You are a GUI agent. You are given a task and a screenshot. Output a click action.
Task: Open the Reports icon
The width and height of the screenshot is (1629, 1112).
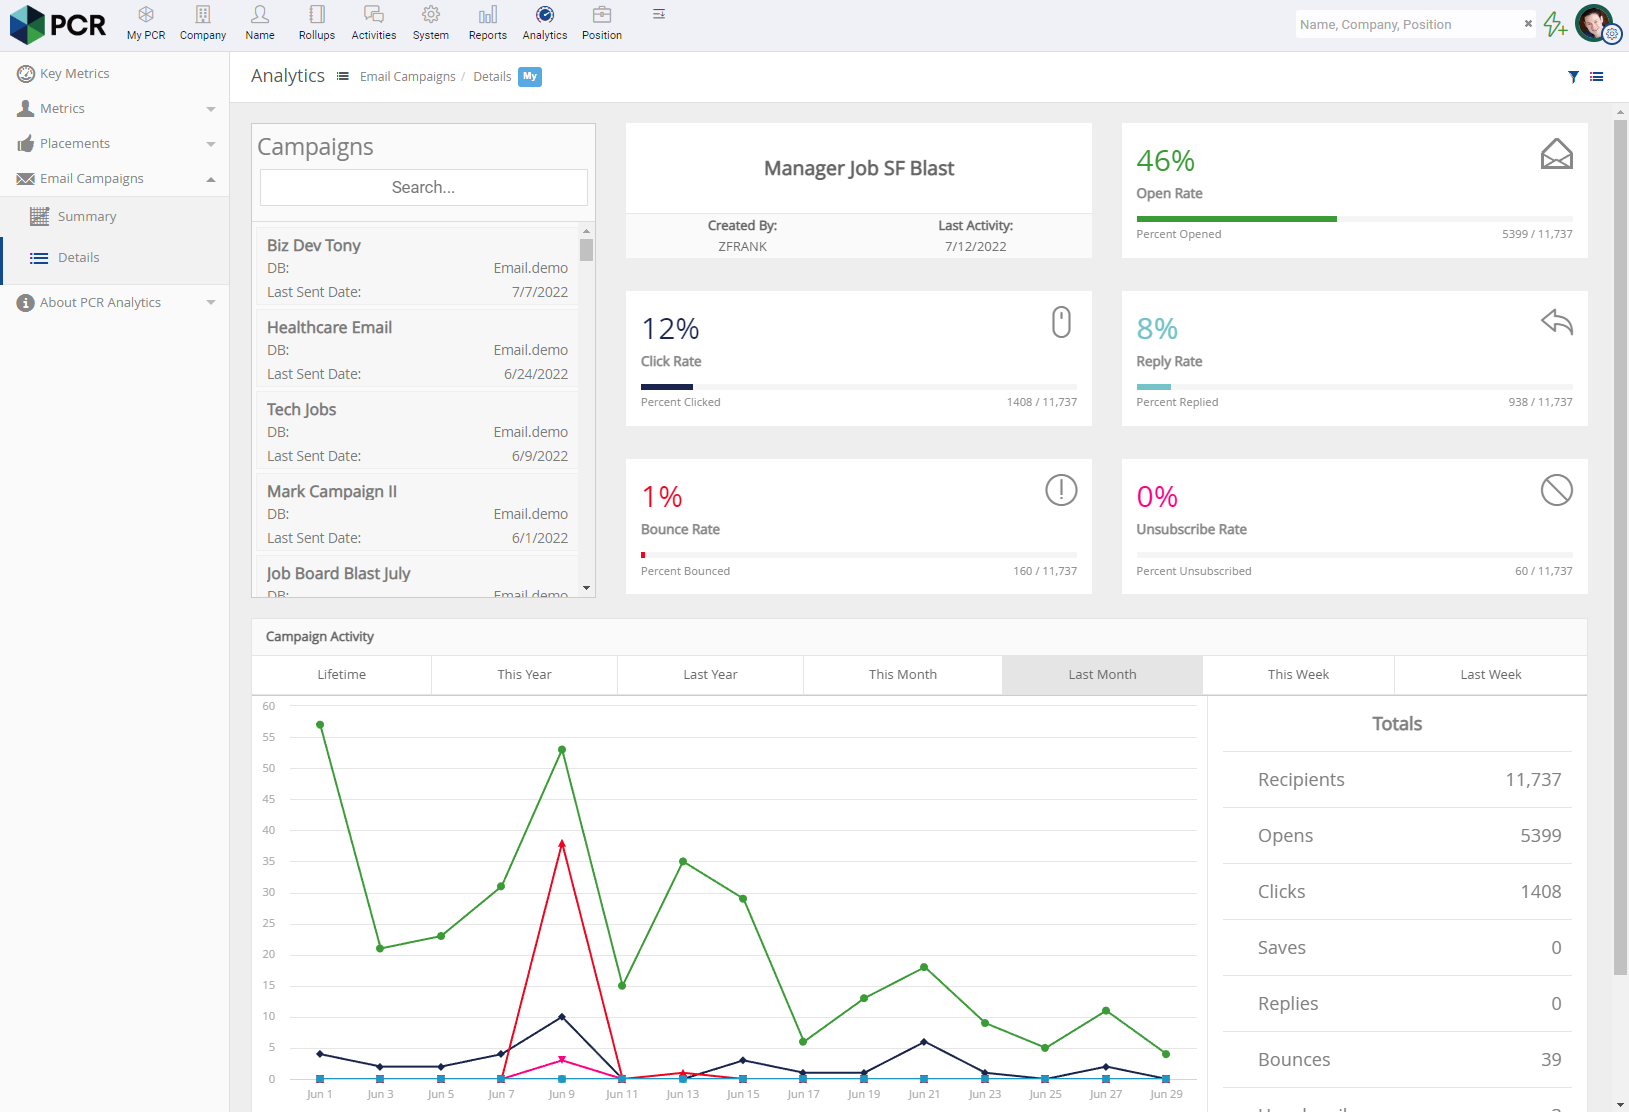(x=488, y=23)
